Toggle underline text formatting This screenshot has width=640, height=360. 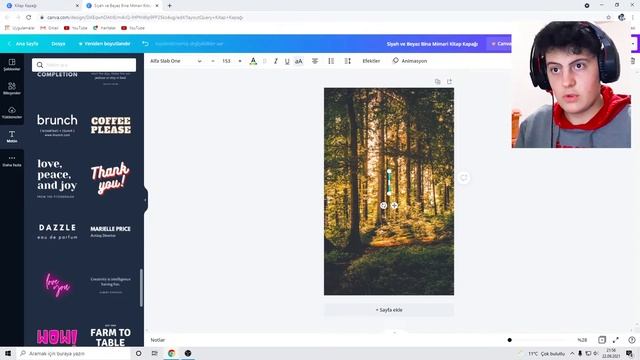(287, 61)
